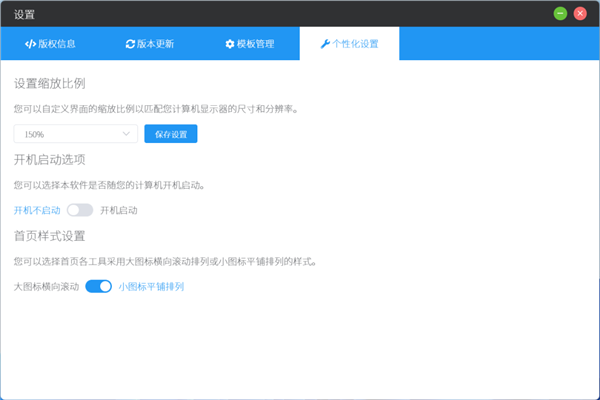Switch to the 版权信息 tab
This screenshot has height=400, width=600.
click(50, 44)
